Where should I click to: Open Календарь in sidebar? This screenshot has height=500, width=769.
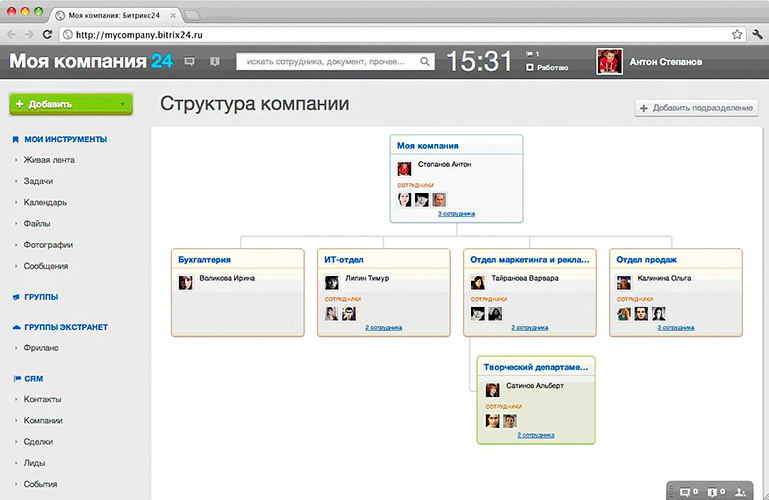pyautogui.click(x=45, y=202)
